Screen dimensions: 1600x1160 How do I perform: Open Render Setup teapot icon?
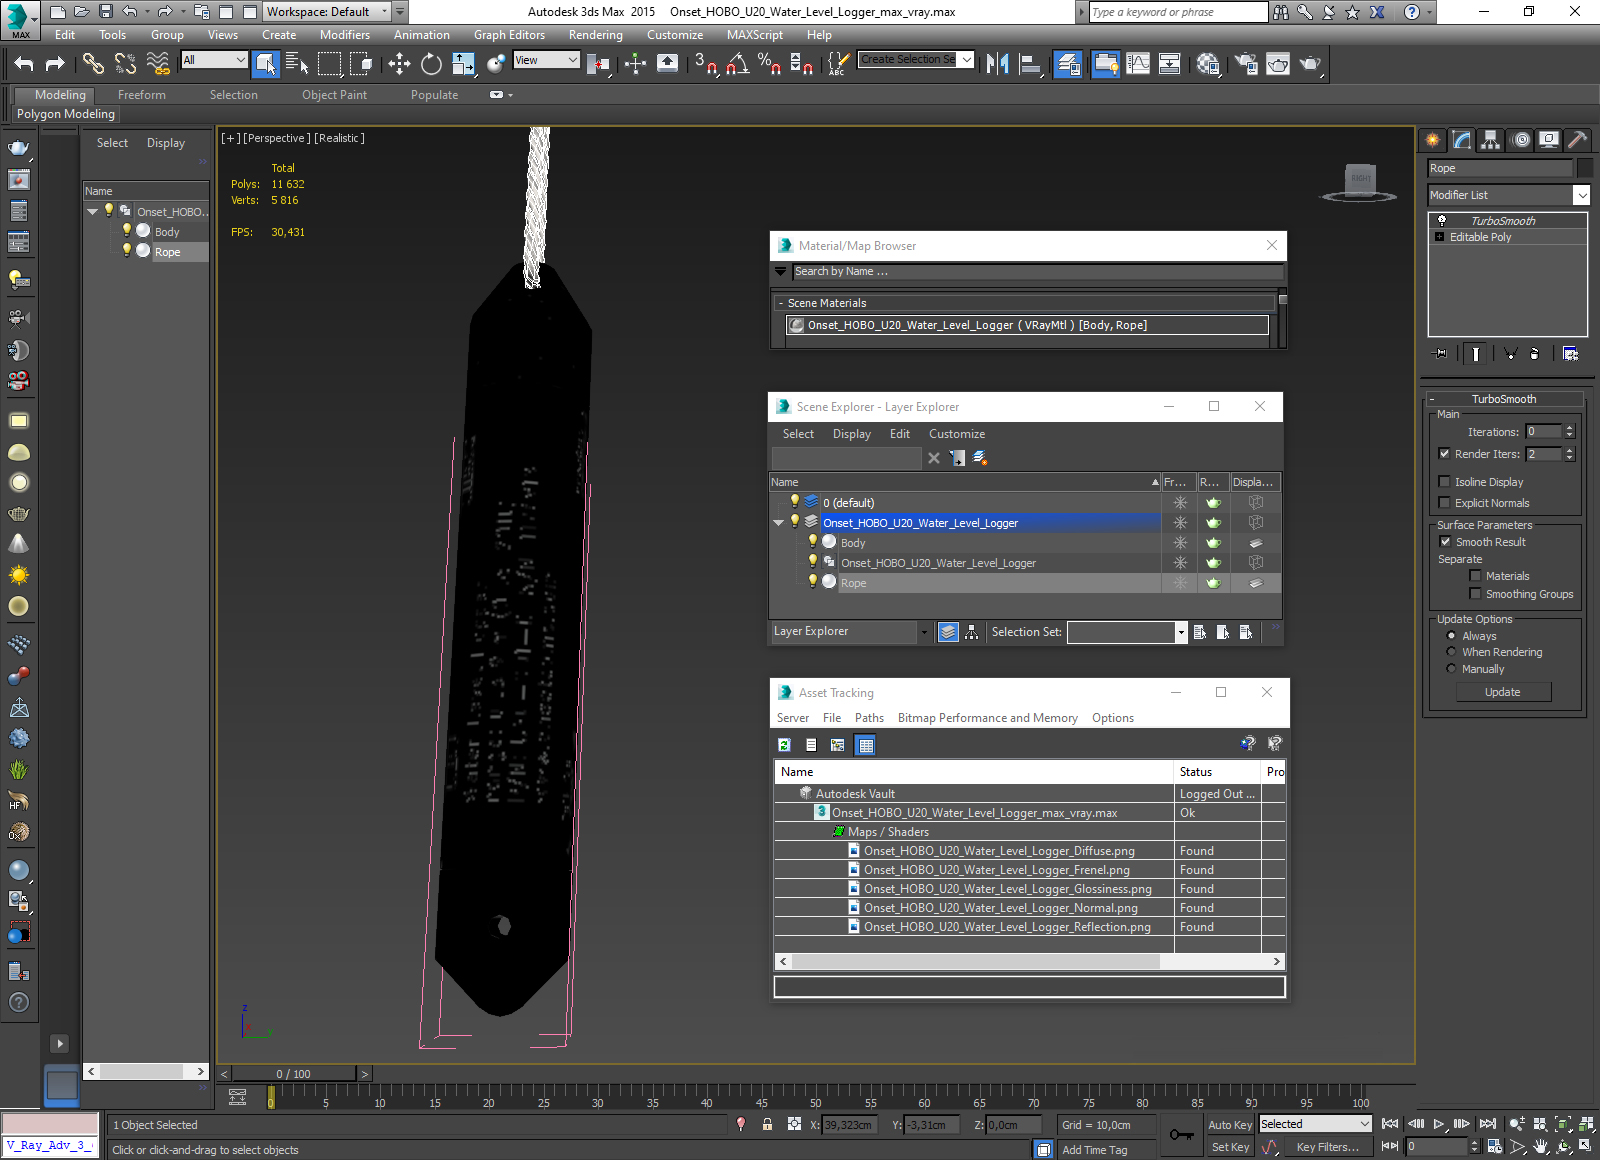(1246, 64)
